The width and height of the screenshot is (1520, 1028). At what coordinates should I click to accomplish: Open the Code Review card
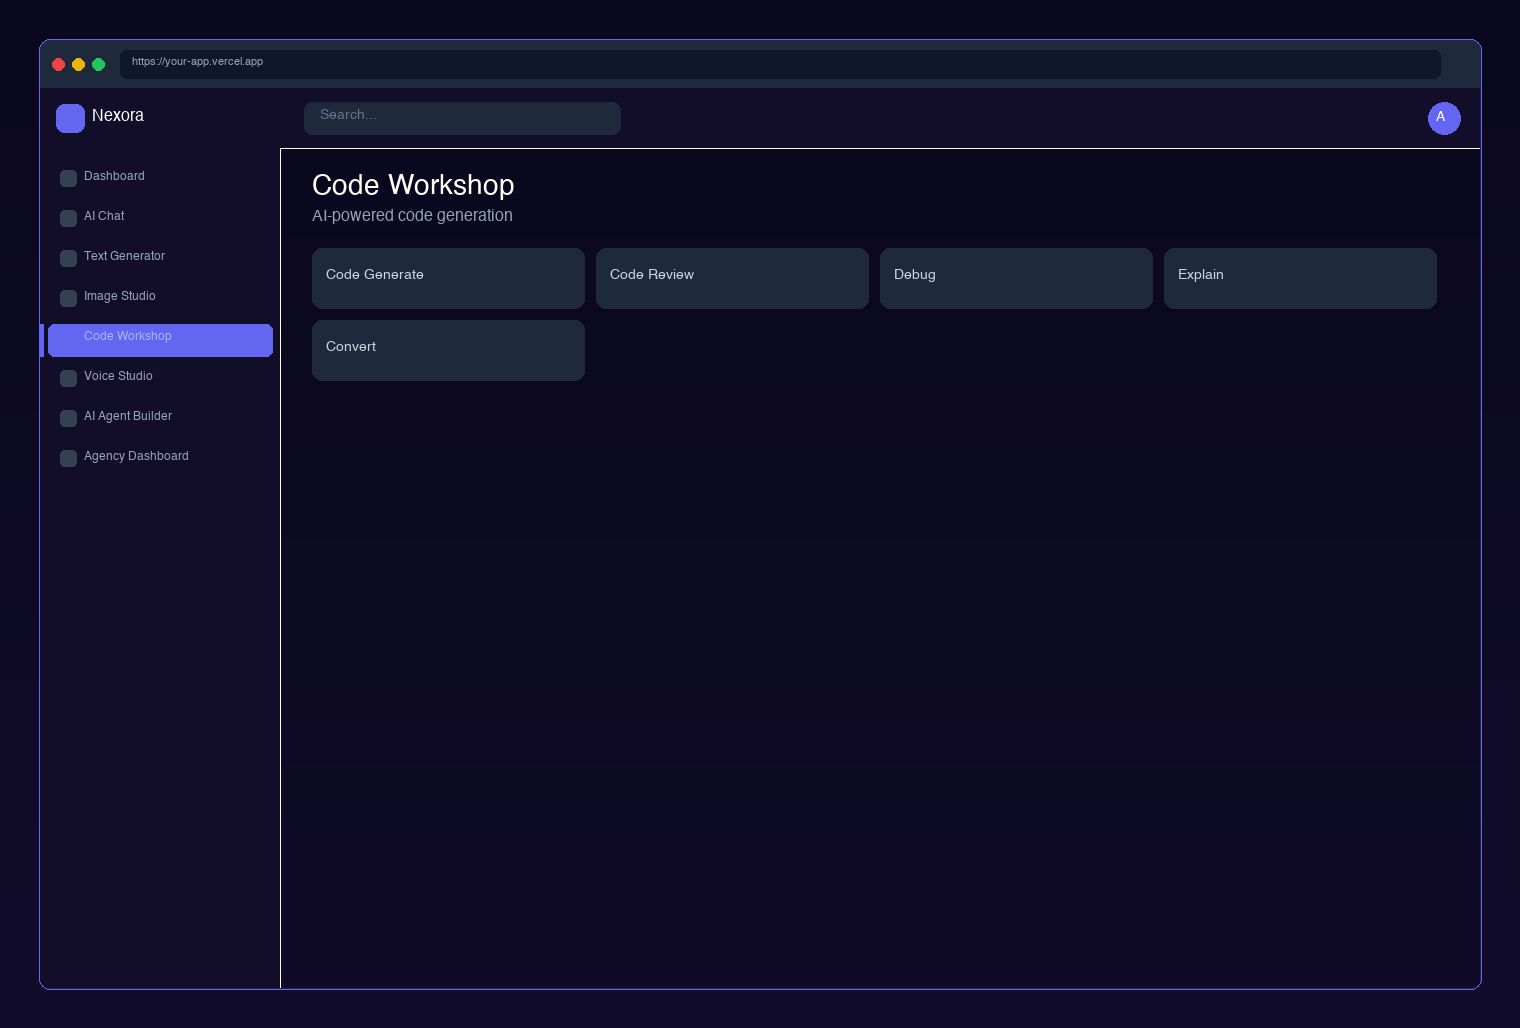pos(732,278)
